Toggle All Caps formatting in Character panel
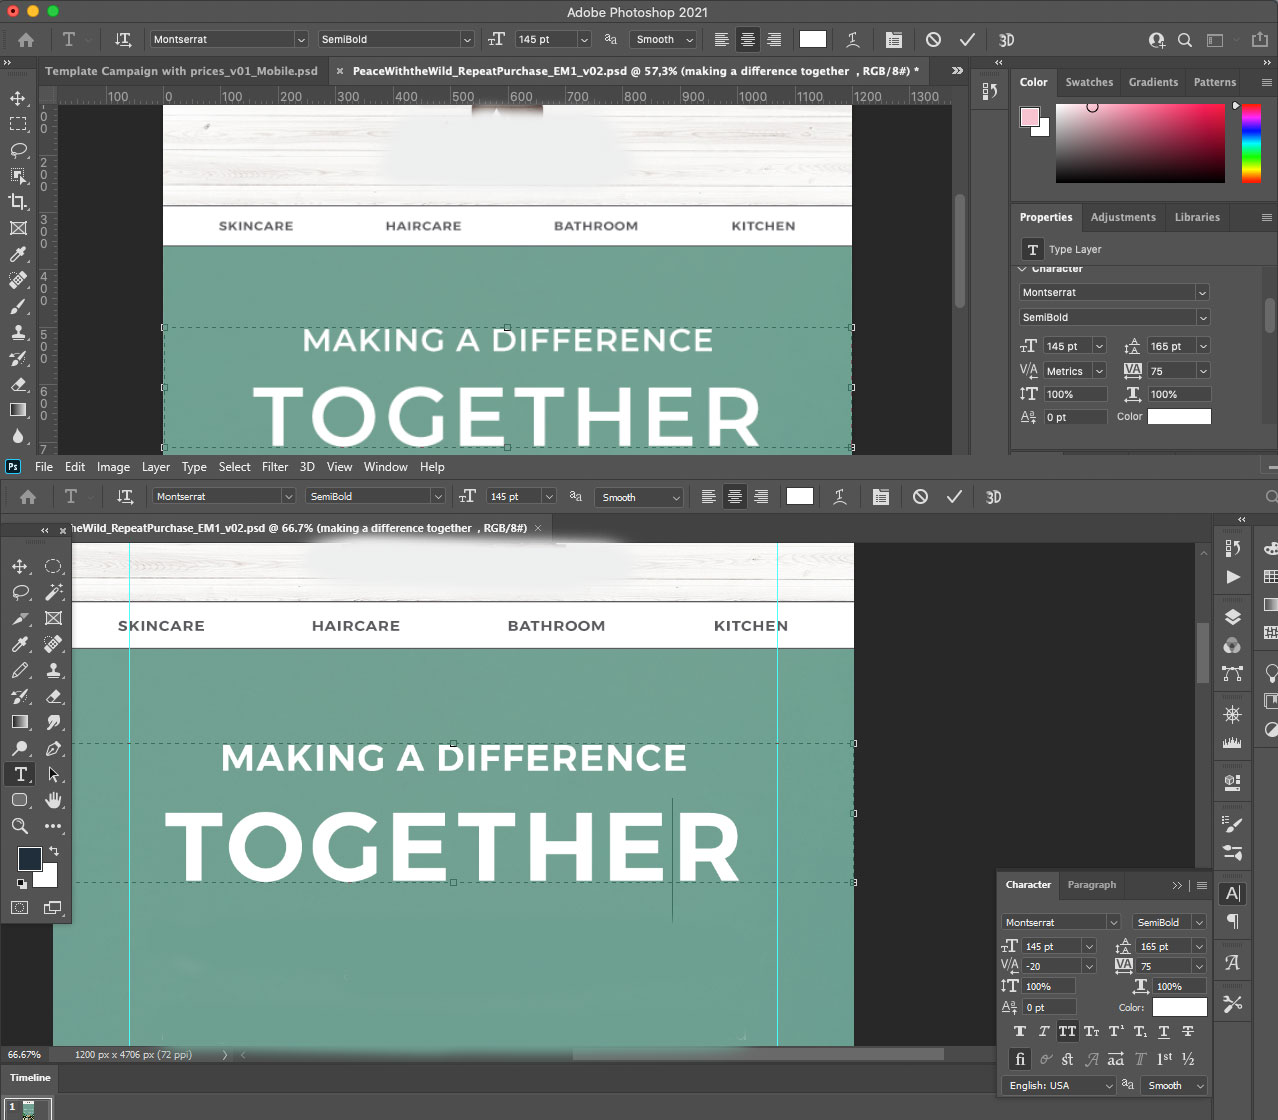 (x=1067, y=1031)
